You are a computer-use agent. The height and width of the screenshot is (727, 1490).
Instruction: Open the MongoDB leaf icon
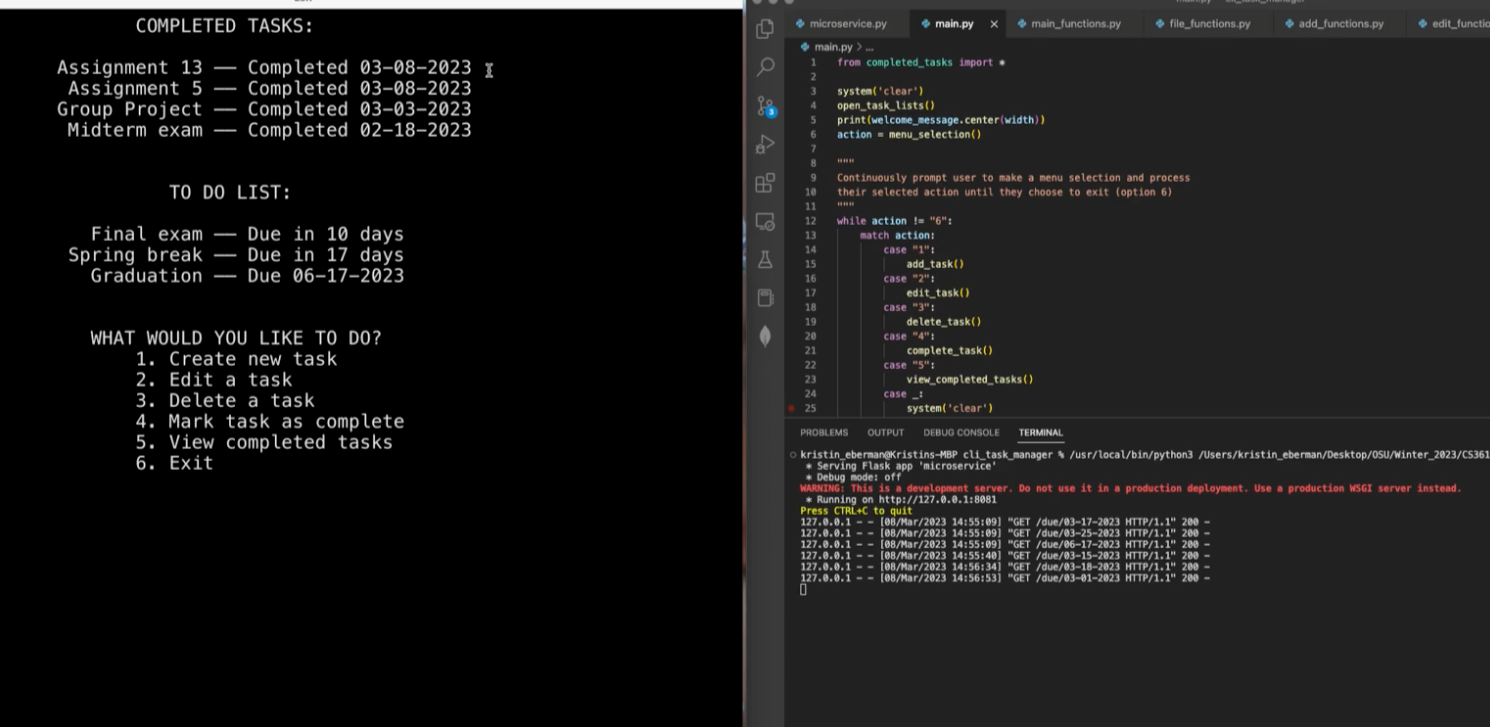pyautogui.click(x=765, y=336)
